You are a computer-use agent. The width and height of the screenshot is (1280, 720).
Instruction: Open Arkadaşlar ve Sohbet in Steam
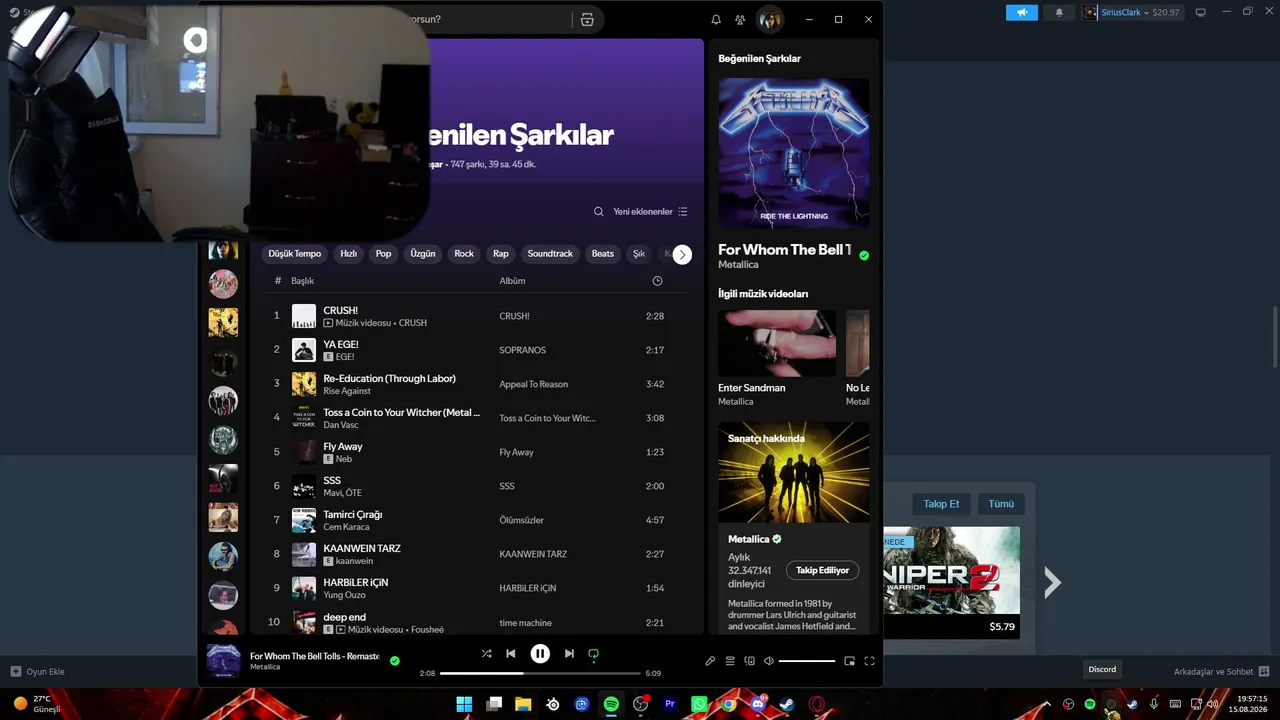point(1221,672)
